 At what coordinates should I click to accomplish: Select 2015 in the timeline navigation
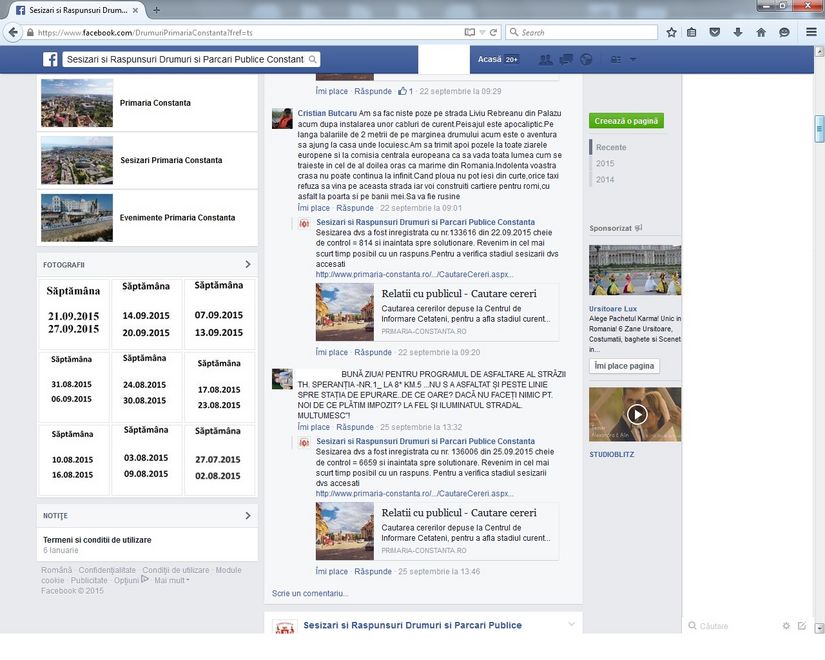[x=605, y=163]
